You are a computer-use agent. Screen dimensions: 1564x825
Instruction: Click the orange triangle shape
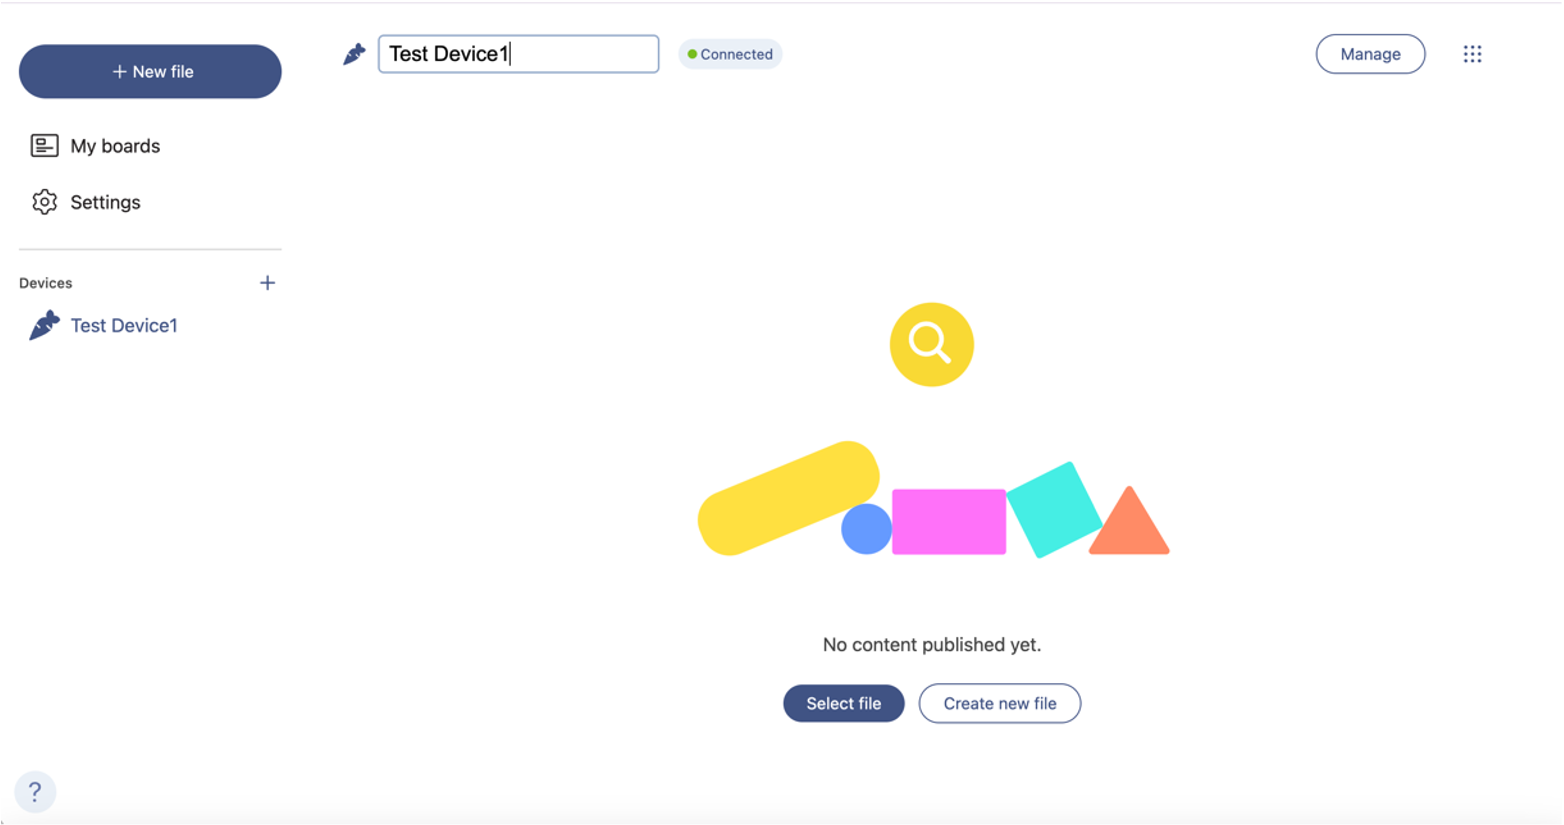point(1129,524)
